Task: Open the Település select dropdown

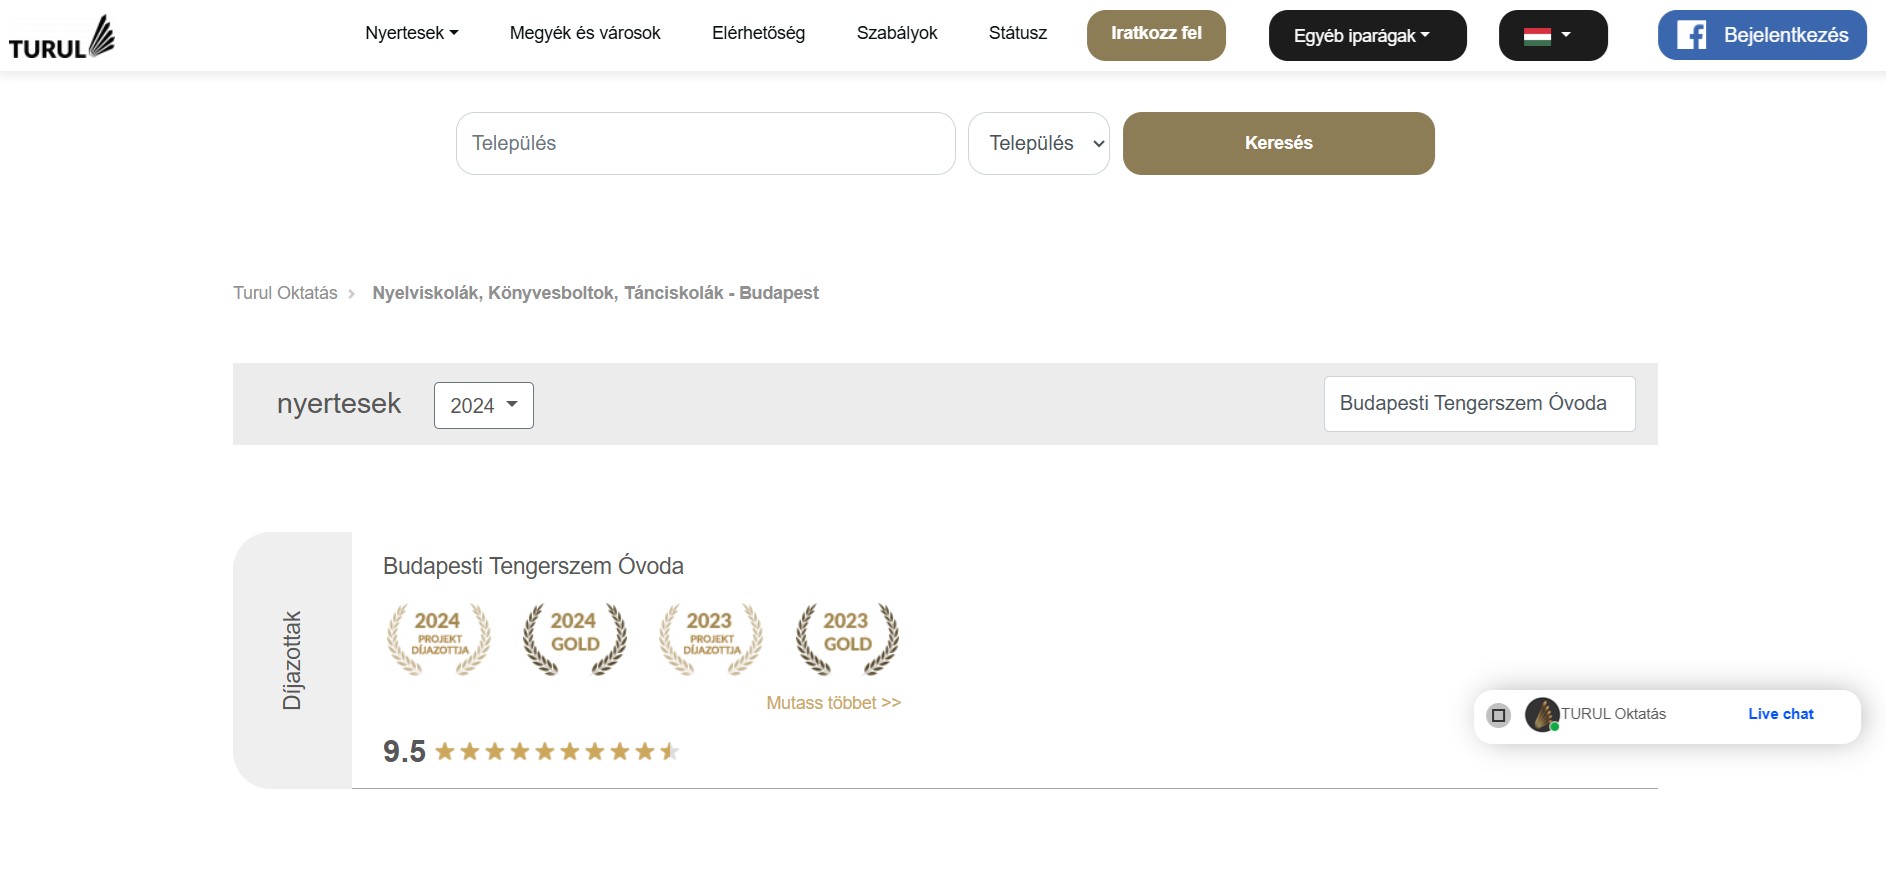Action: coord(1039,143)
